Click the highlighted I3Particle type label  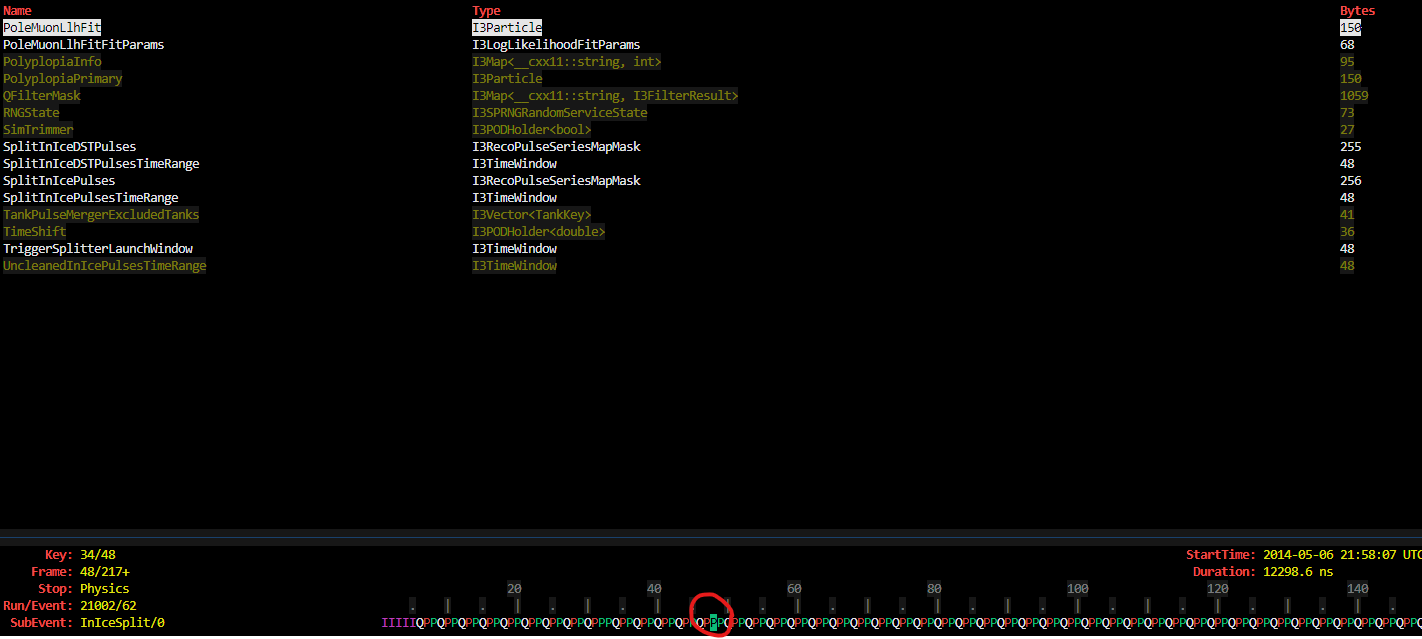(506, 27)
